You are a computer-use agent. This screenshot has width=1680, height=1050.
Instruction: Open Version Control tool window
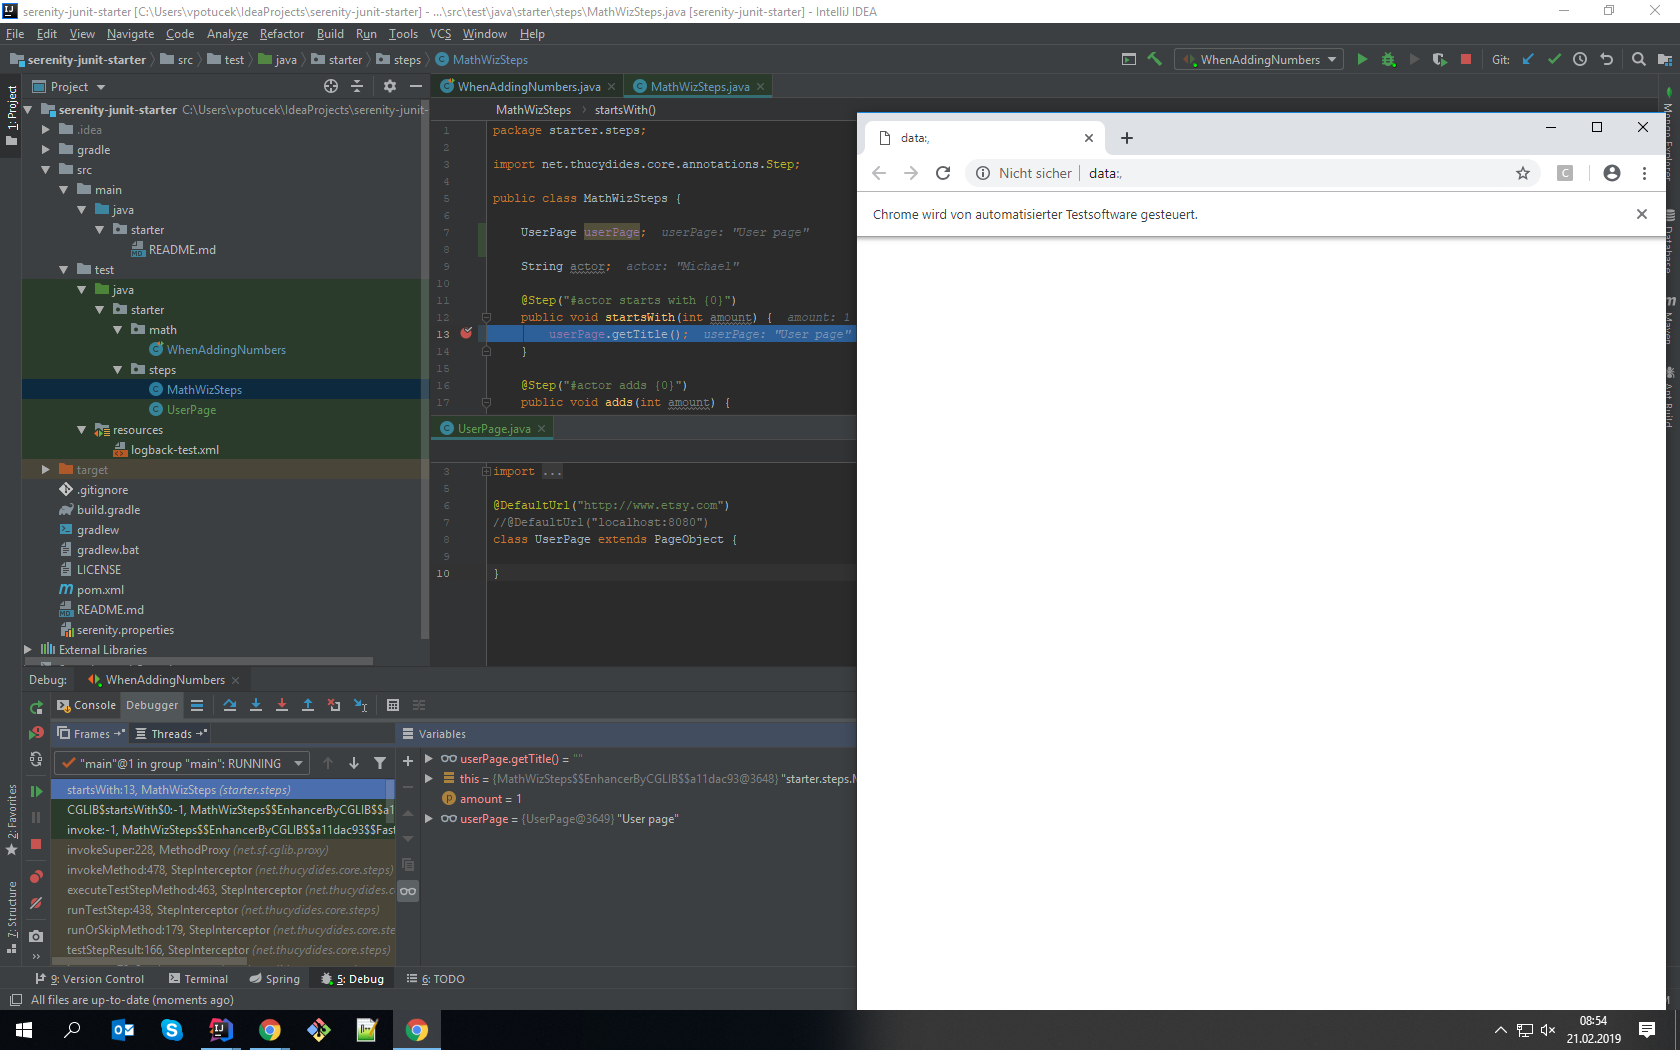click(89, 979)
